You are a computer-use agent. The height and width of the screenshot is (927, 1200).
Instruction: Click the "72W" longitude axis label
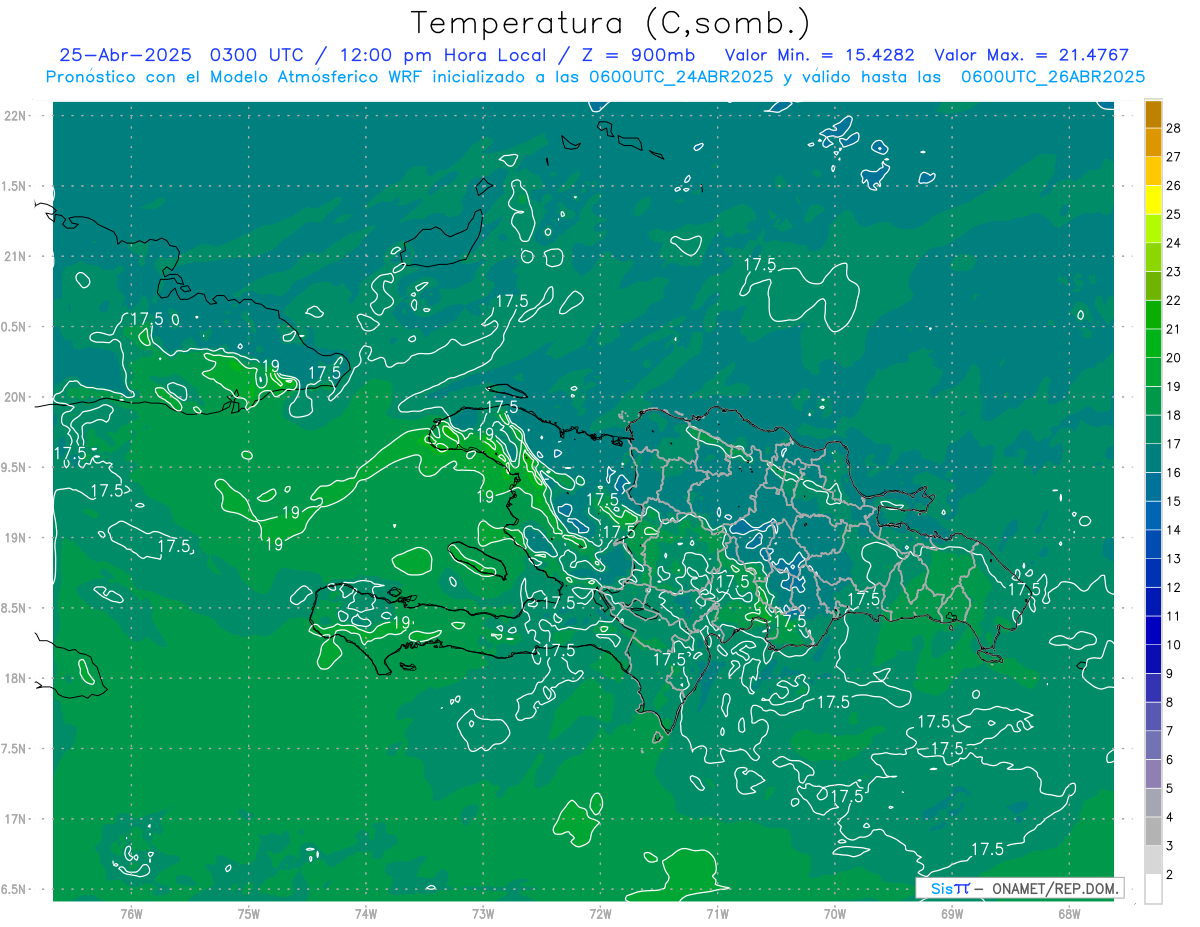[x=600, y=913]
